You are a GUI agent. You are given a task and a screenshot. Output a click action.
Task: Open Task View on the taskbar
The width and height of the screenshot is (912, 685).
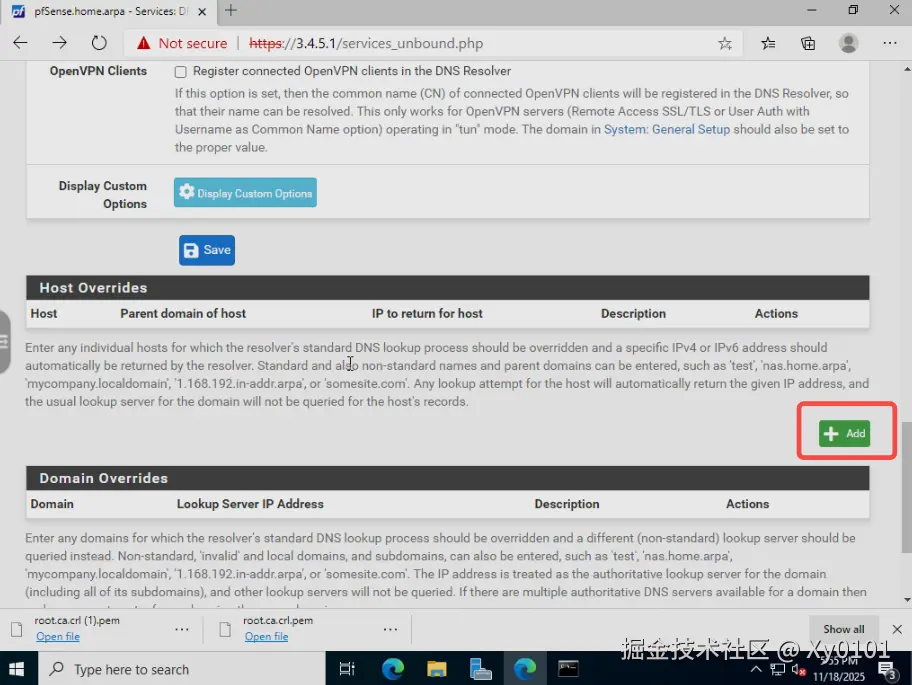(347, 669)
